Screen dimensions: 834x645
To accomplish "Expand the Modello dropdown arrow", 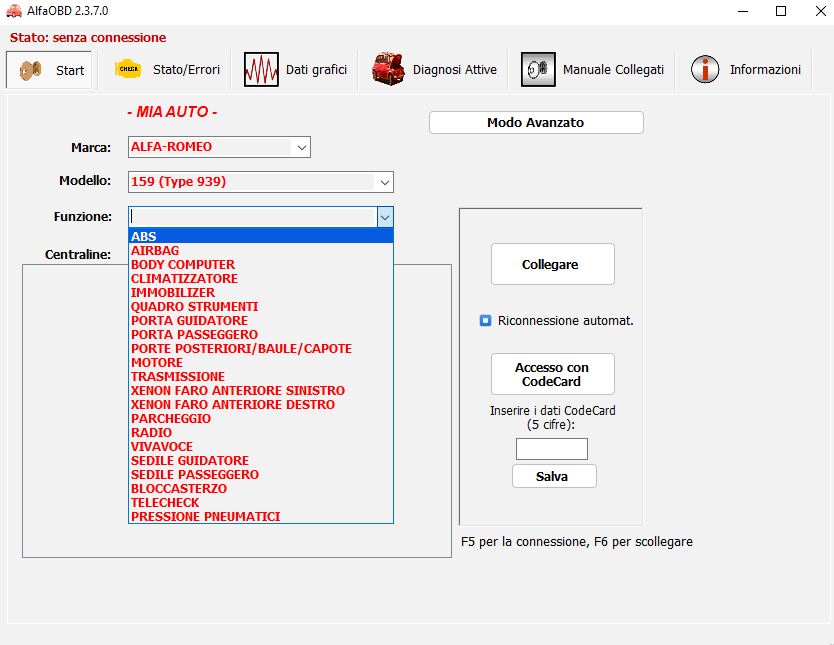I will coord(385,182).
